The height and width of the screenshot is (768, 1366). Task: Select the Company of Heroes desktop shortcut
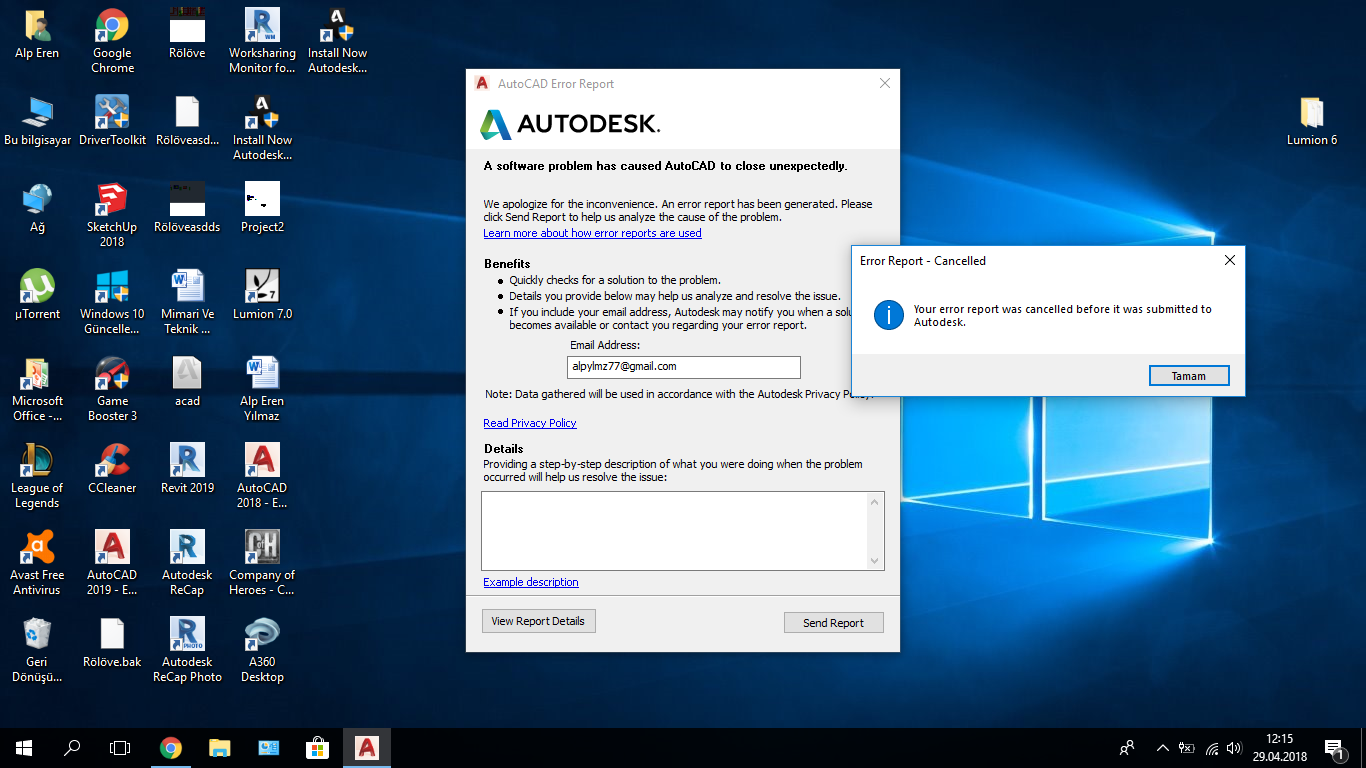[x=262, y=563]
